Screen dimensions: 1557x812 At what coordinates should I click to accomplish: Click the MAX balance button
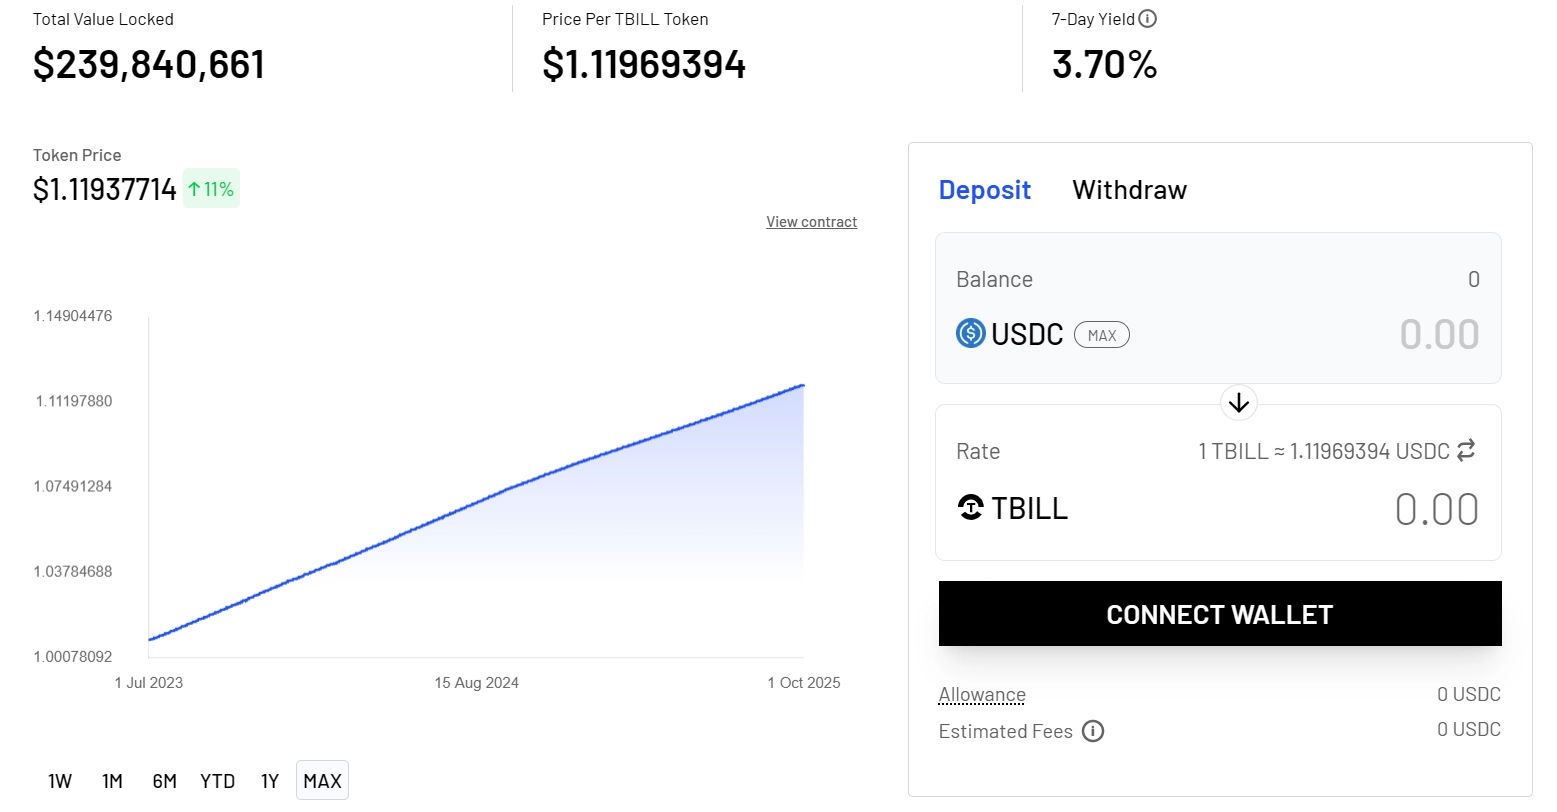coord(1101,335)
